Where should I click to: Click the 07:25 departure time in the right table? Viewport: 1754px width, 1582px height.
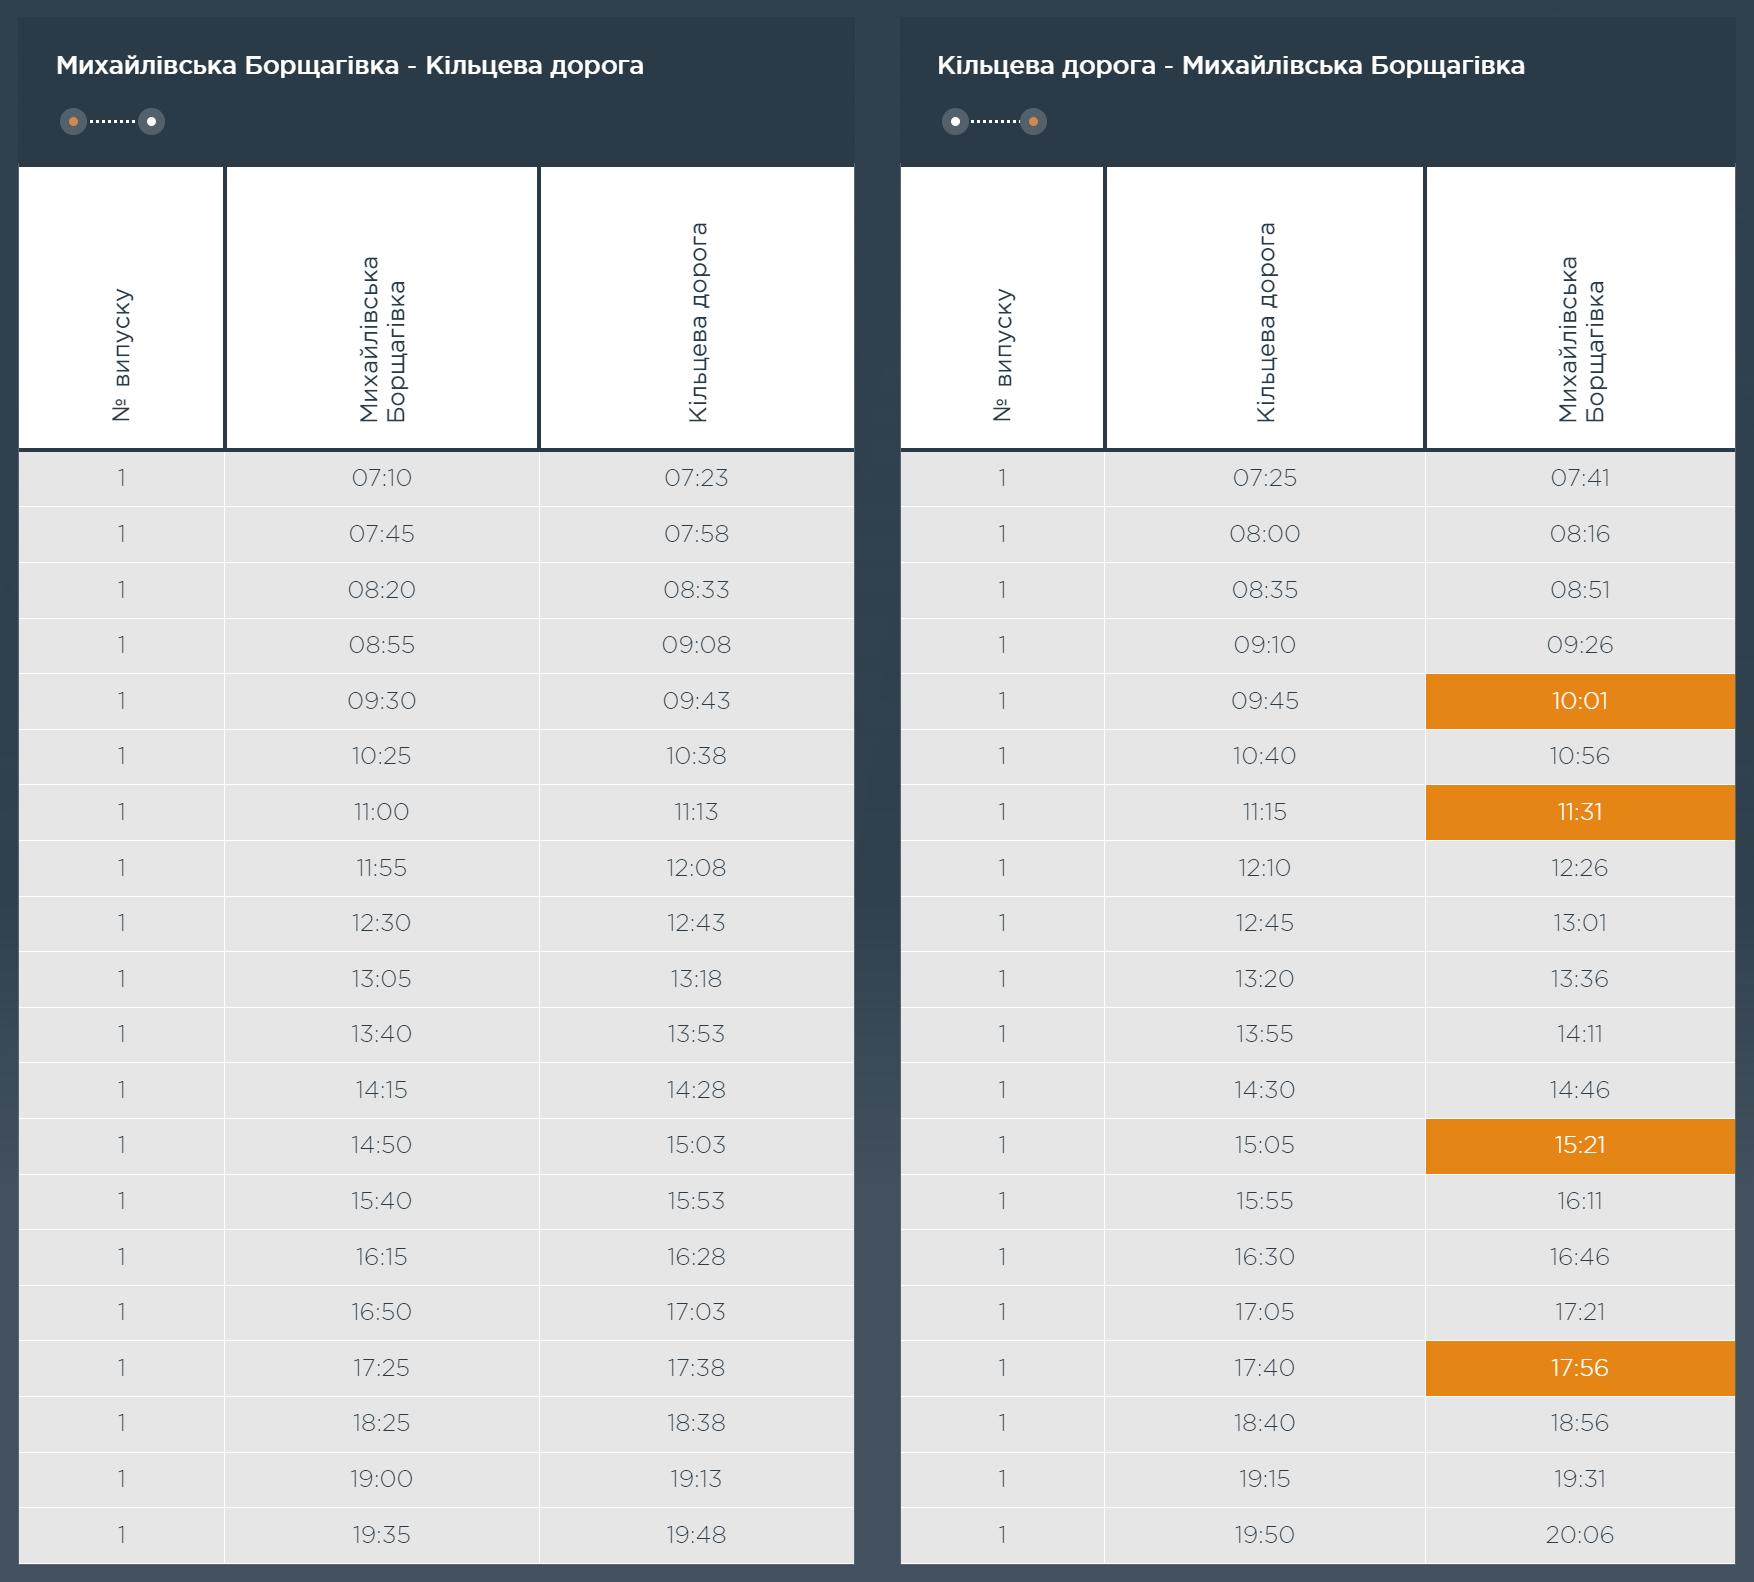(x=1265, y=478)
